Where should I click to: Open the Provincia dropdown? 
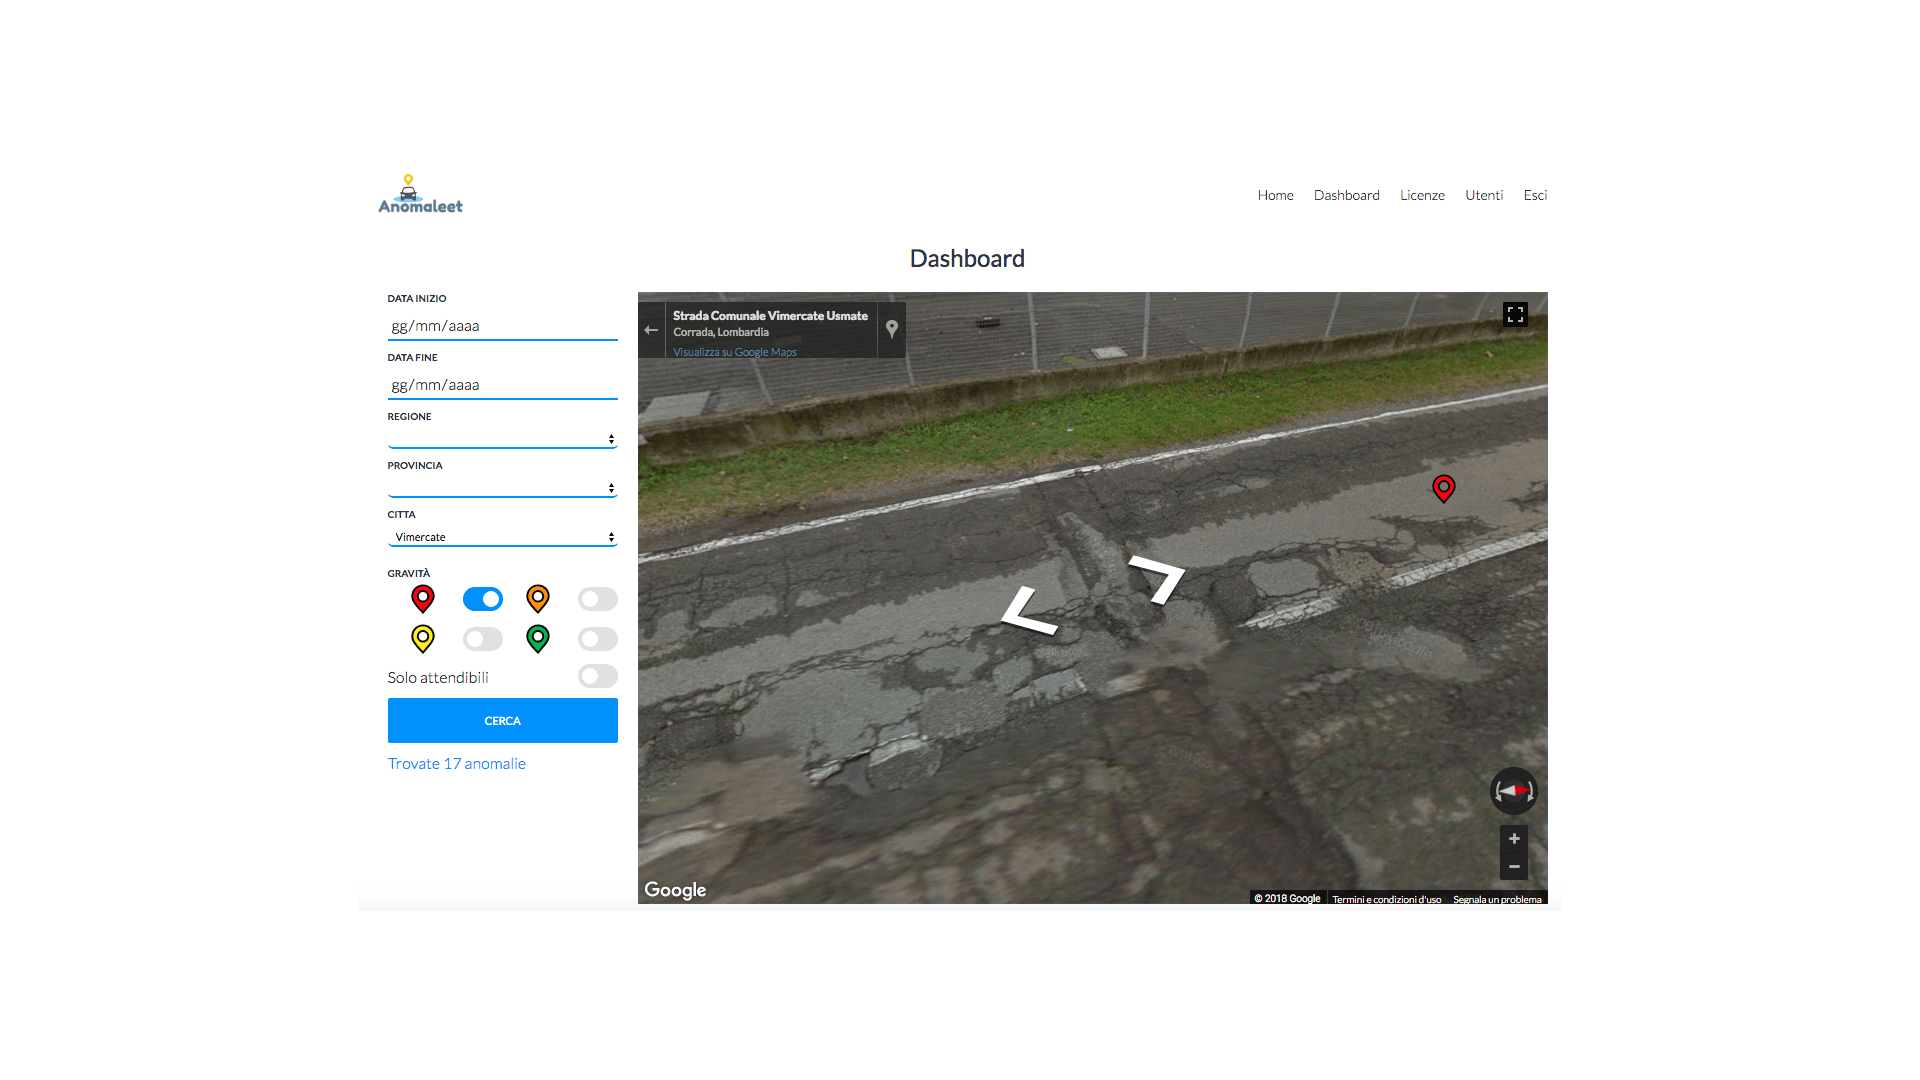(x=502, y=487)
